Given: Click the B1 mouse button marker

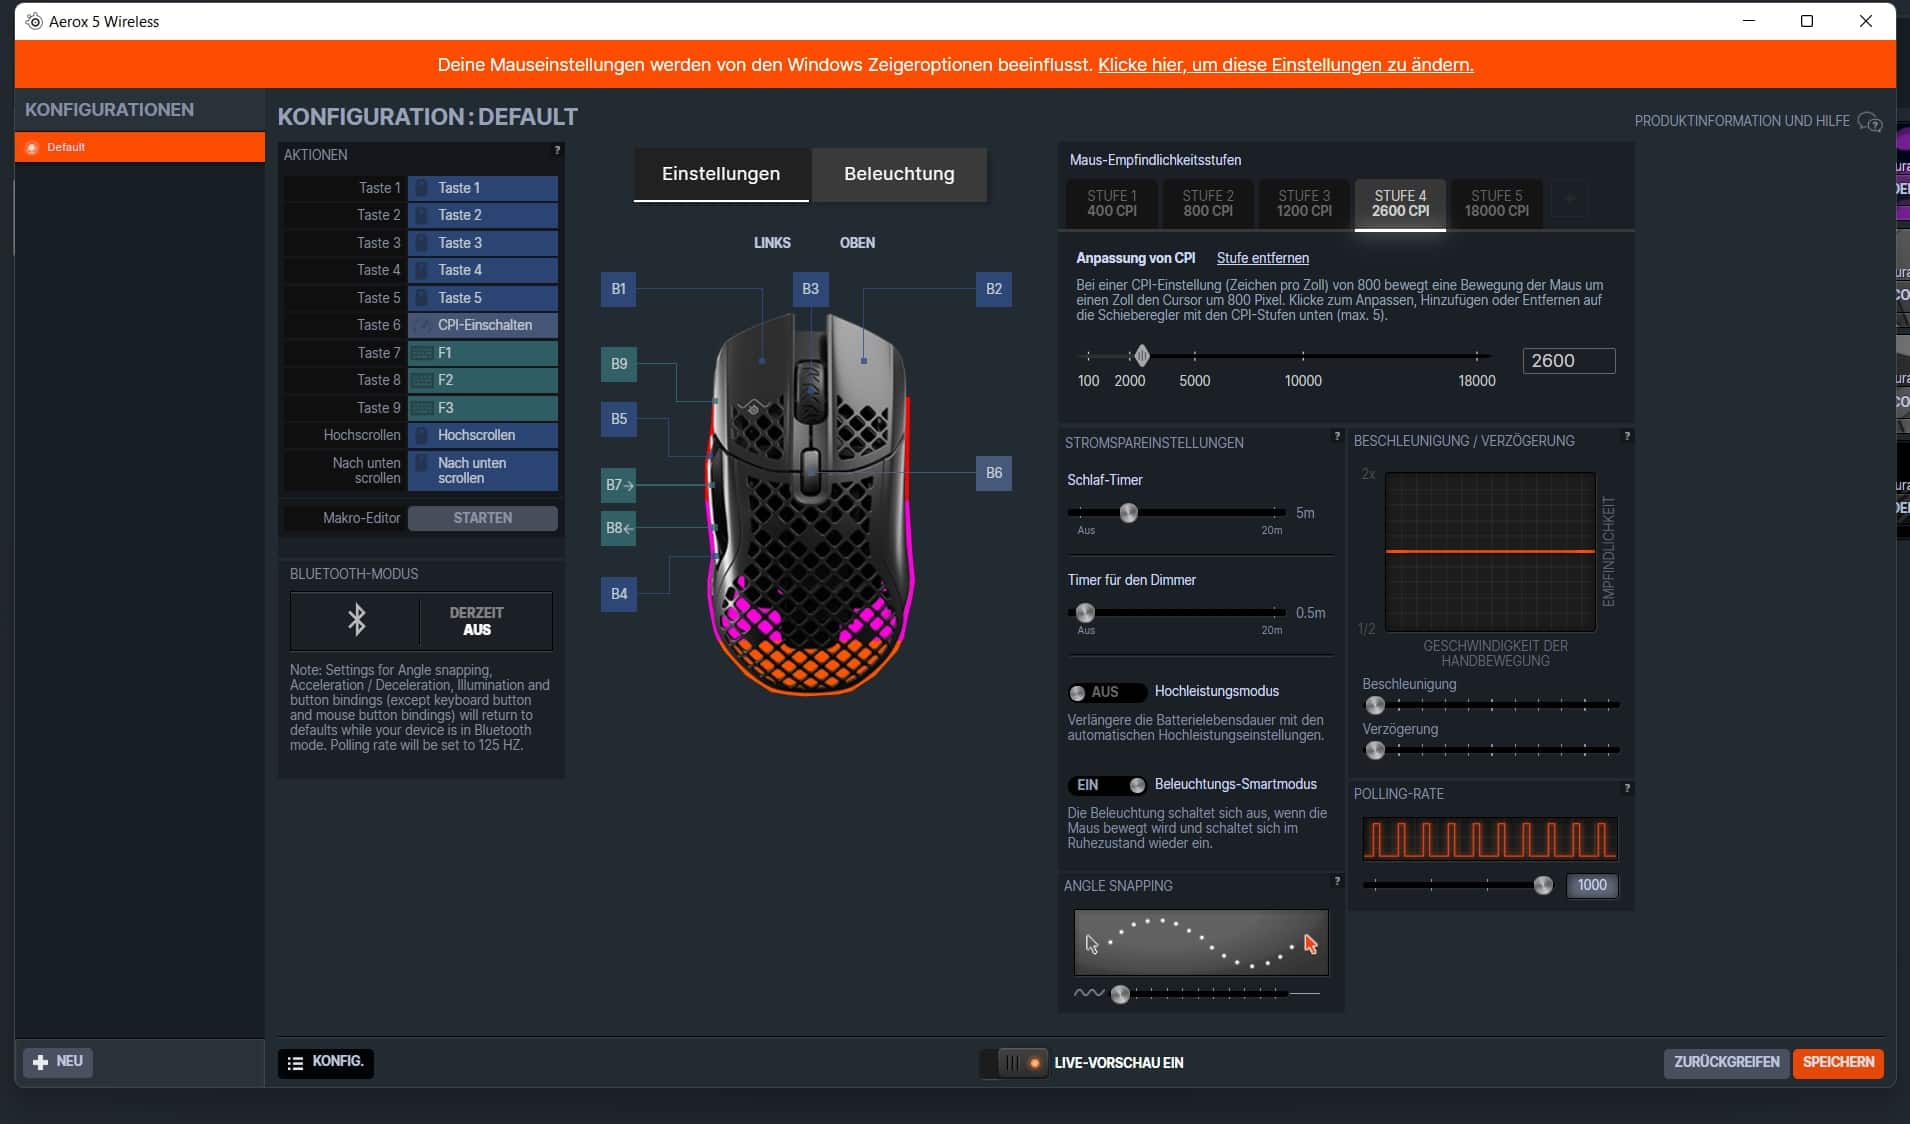Looking at the screenshot, I should click(618, 289).
